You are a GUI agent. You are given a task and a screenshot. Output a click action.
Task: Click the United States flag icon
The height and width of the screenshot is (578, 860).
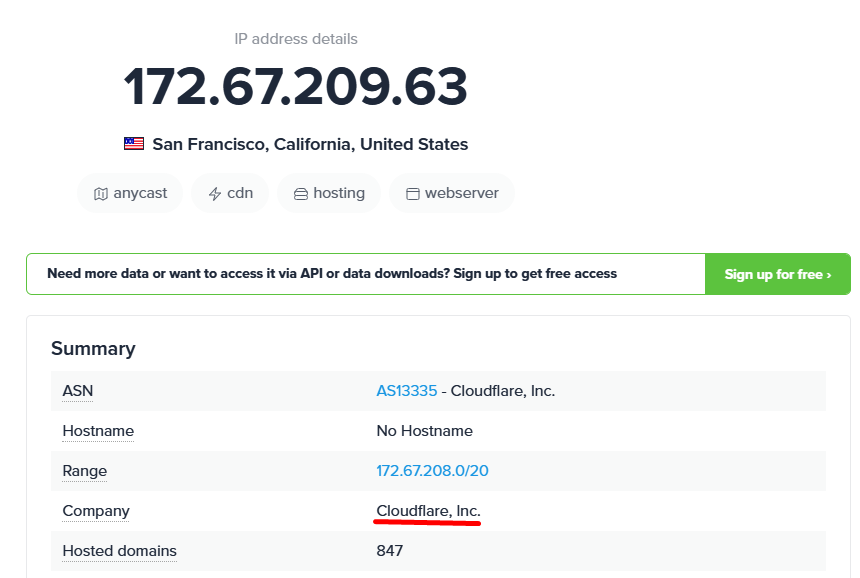coord(134,144)
